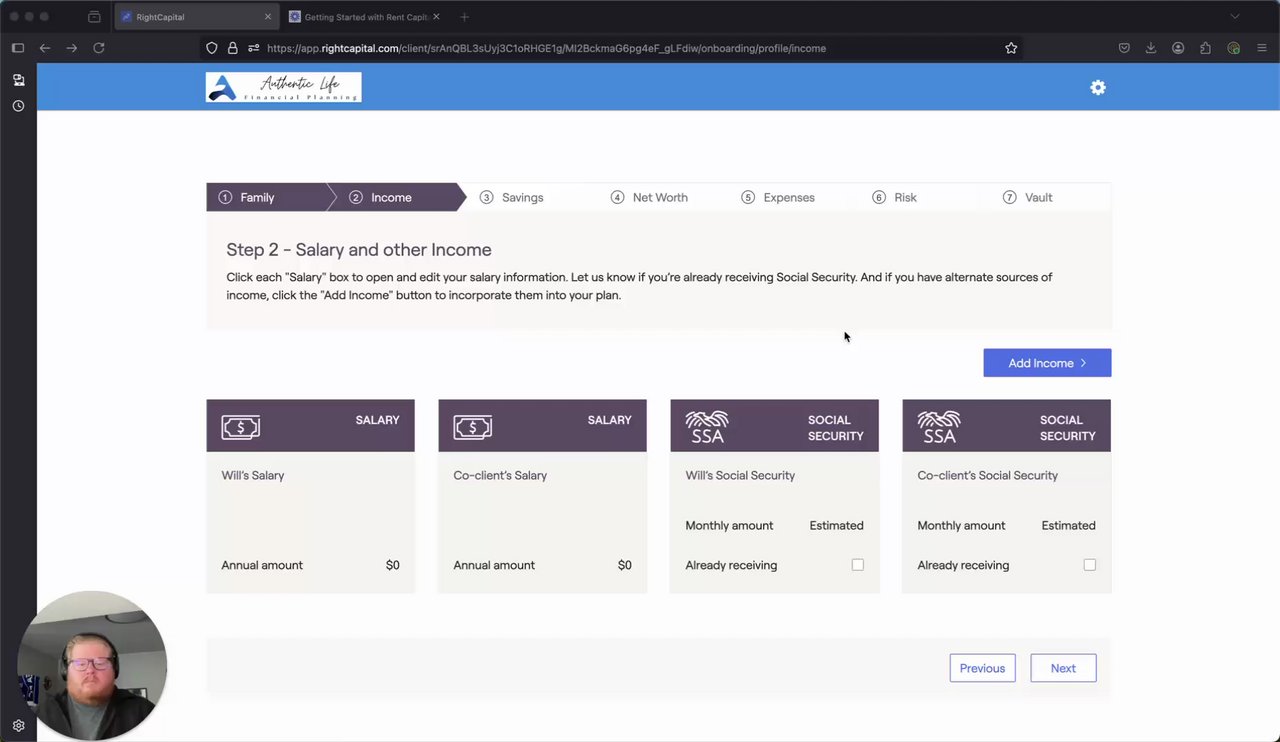Click Co-client's Salary cash icon

tap(473, 427)
